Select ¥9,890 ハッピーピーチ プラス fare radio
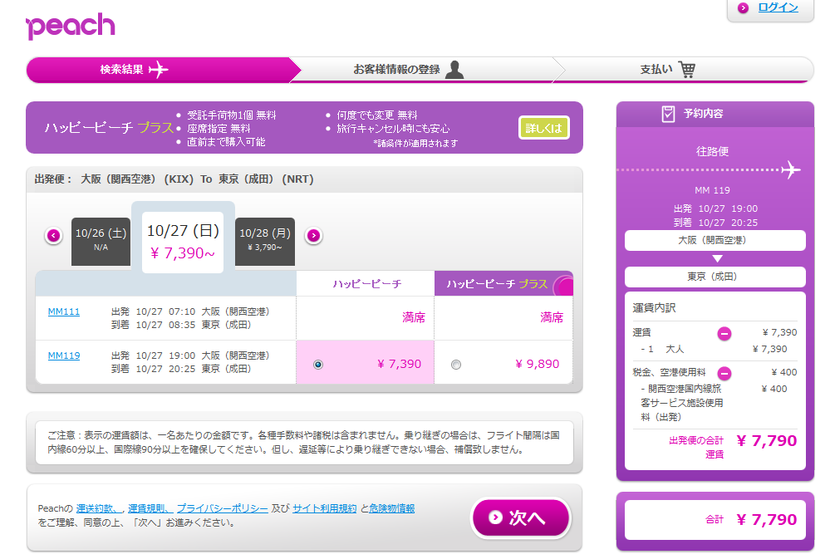The image size is (830, 559). tap(456, 364)
